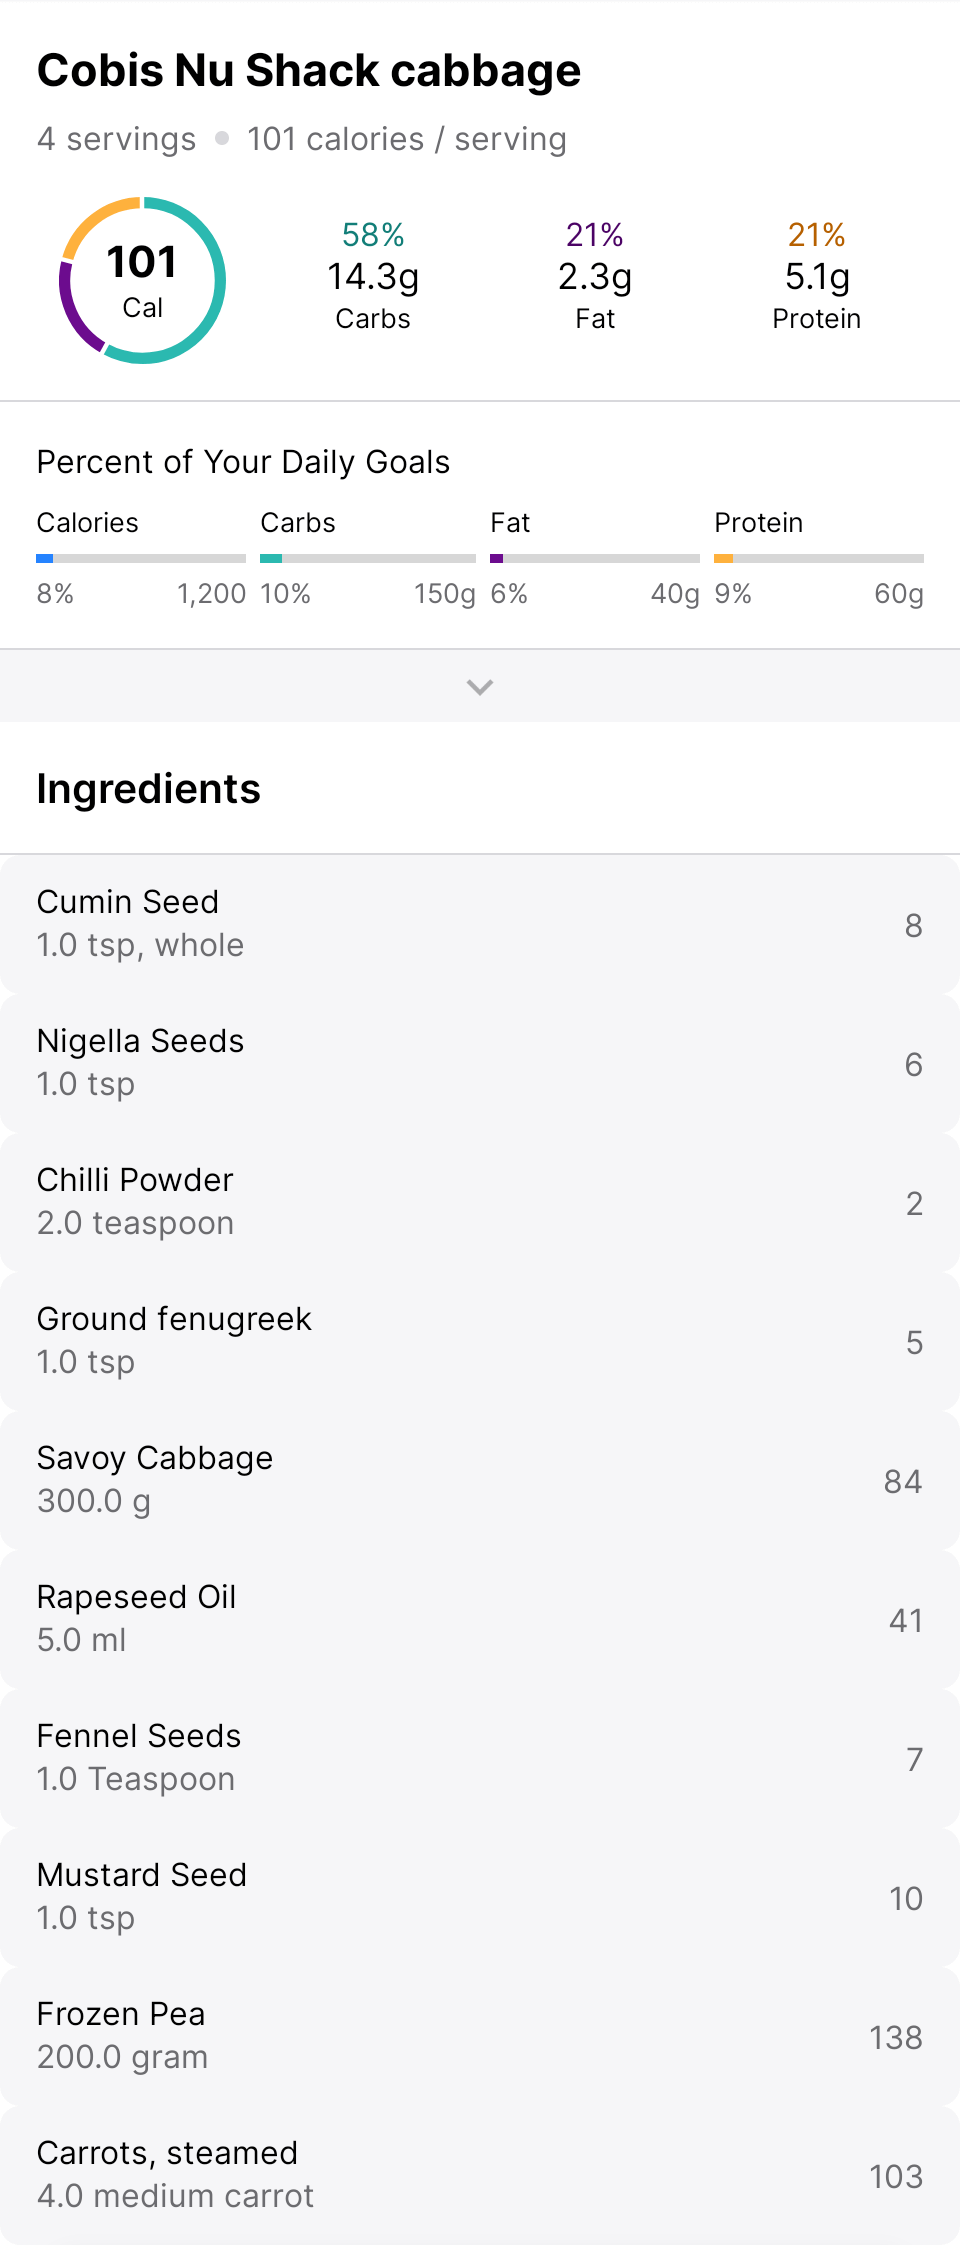Screen dimensions: 960x2245
Task: Click the Cobis Nu Shack cabbage title
Action: tap(309, 71)
